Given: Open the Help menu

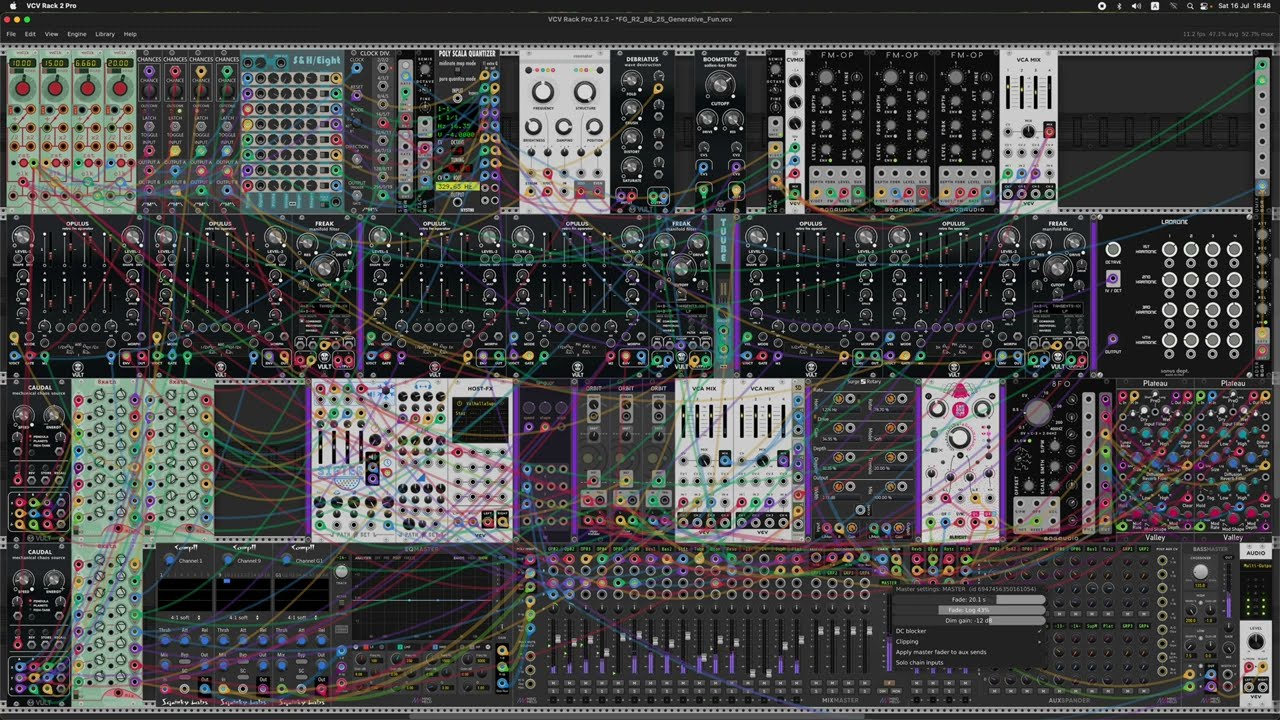Looking at the screenshot, I should point(130,34).
